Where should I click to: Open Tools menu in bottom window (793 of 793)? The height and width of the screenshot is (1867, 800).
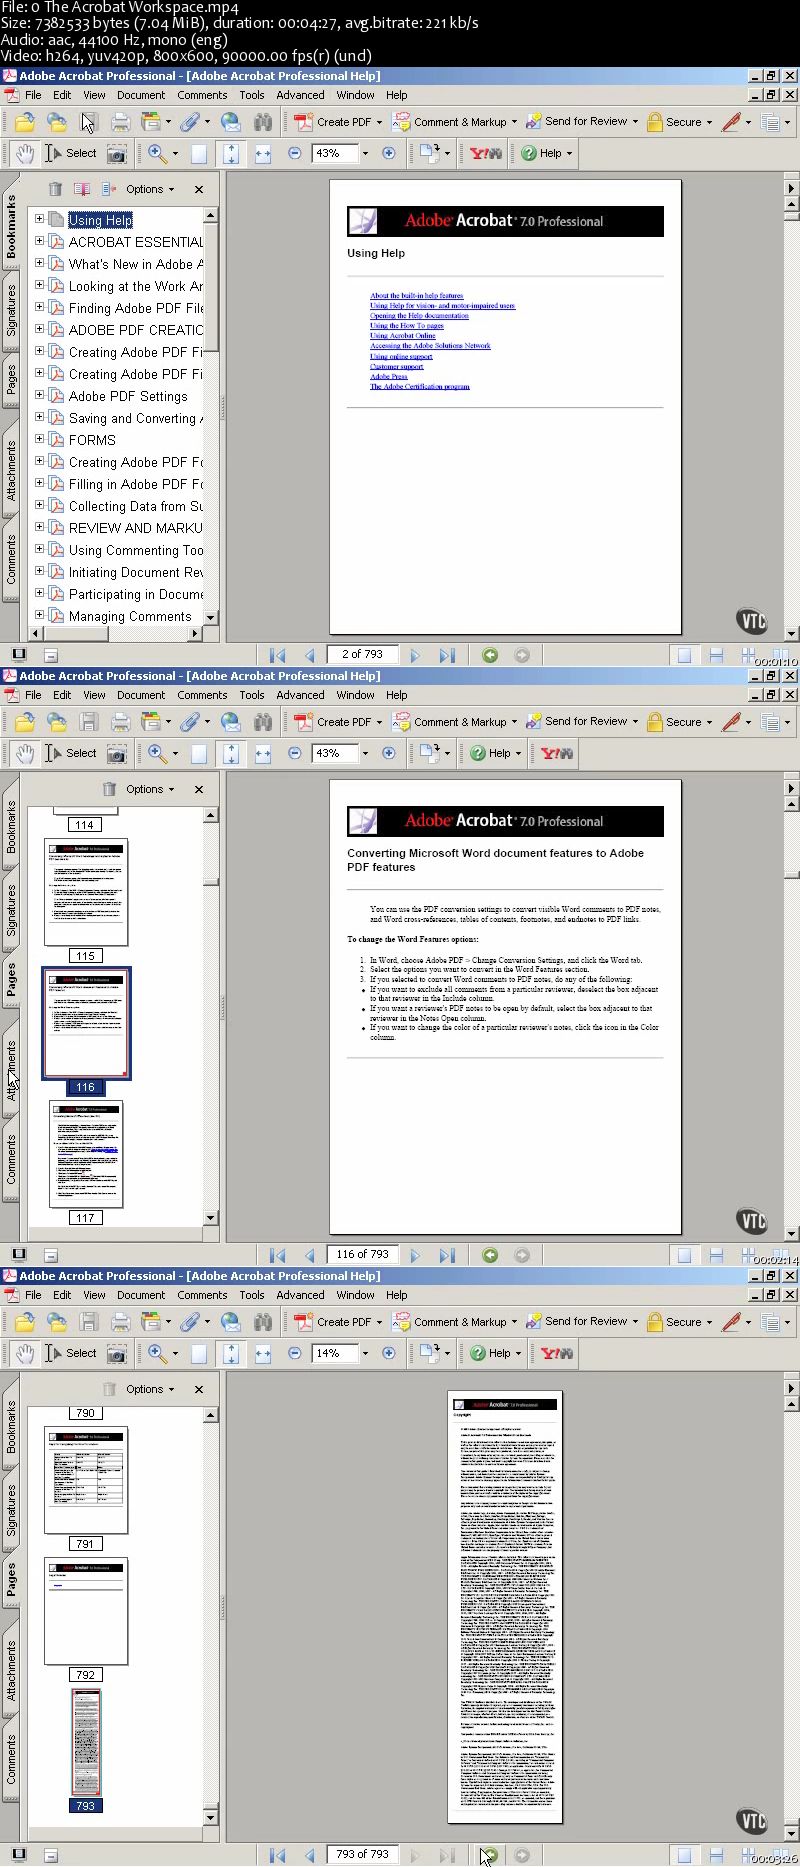pos(252,1295)
